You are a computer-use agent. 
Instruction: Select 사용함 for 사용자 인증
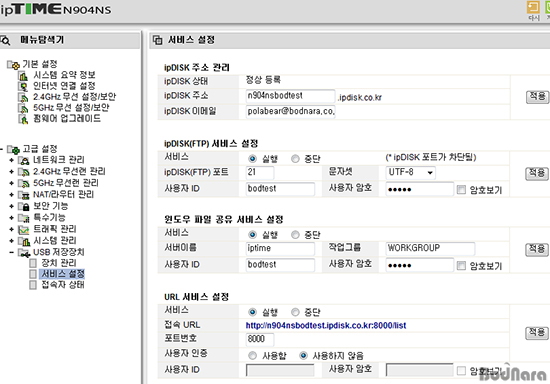point(252,356)
